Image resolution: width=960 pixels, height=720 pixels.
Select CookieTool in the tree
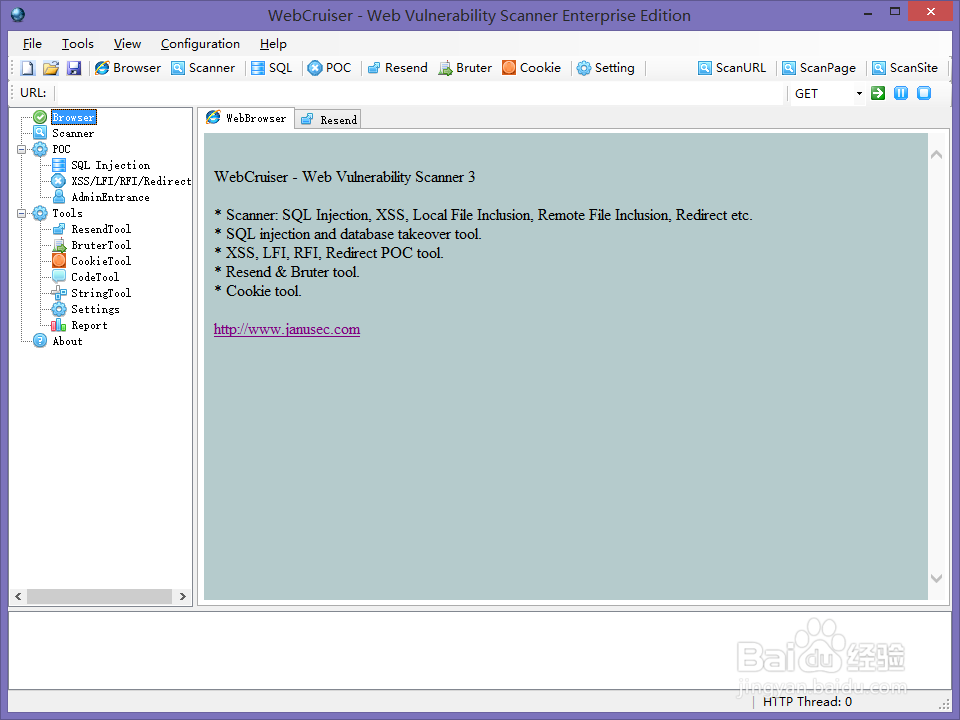pyautogui.click(x=101, y=261)
